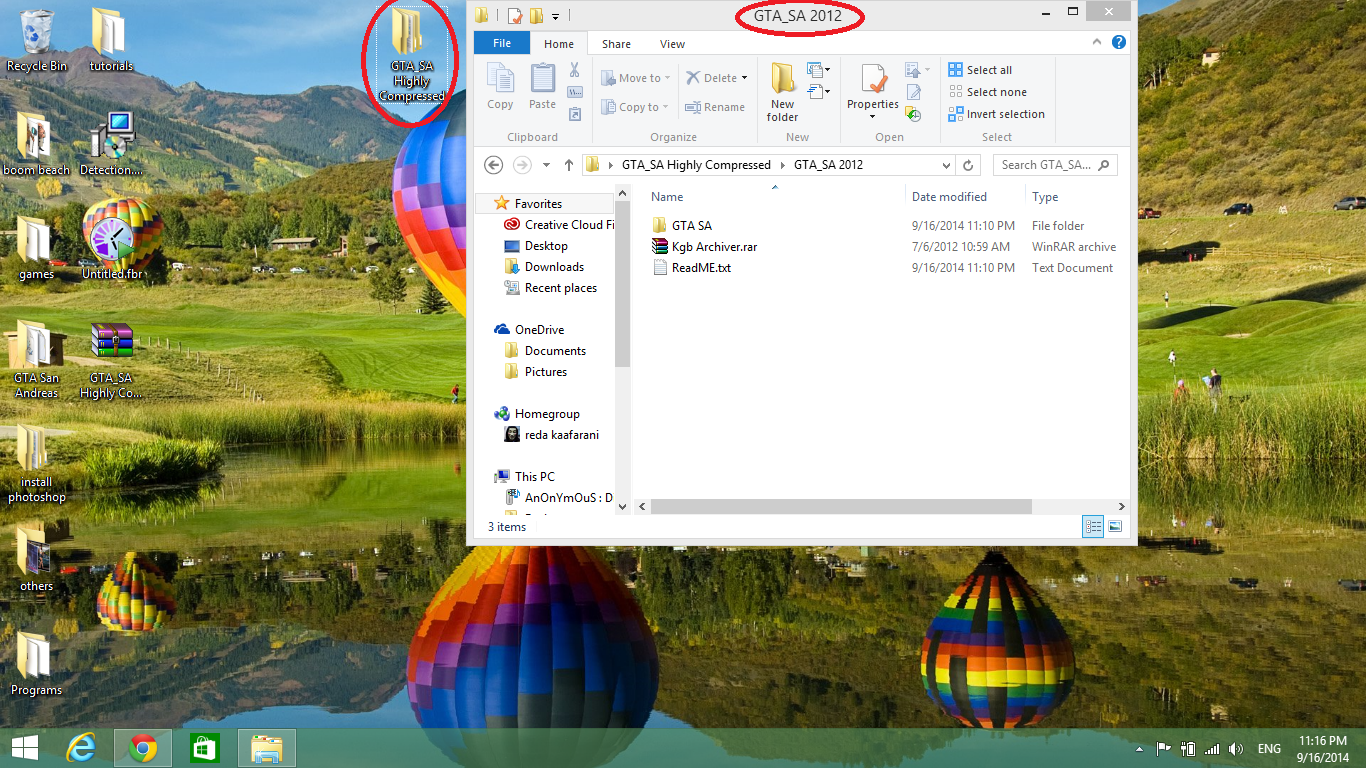The image size is (1366, 768).
Task: Collapse the ribbon with the chevron
Action: 1098,43
